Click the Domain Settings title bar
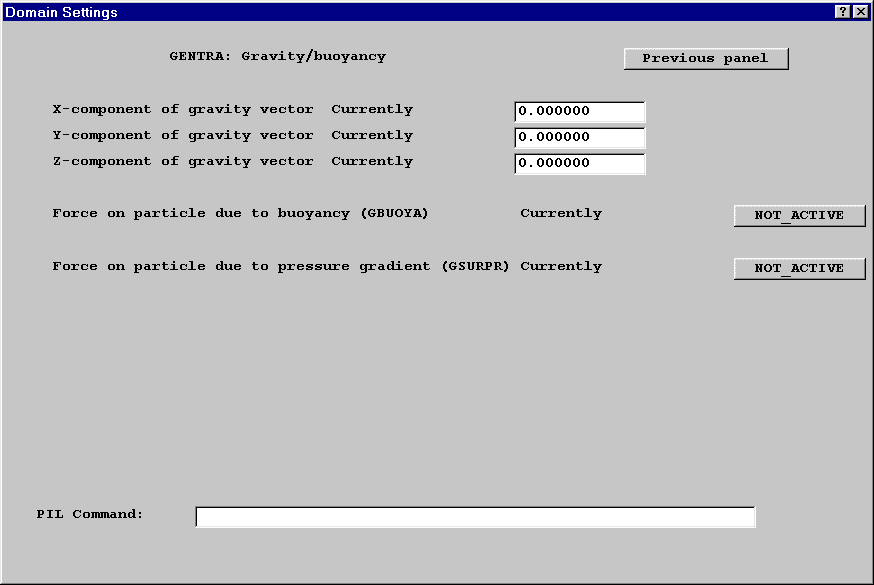 400,12
